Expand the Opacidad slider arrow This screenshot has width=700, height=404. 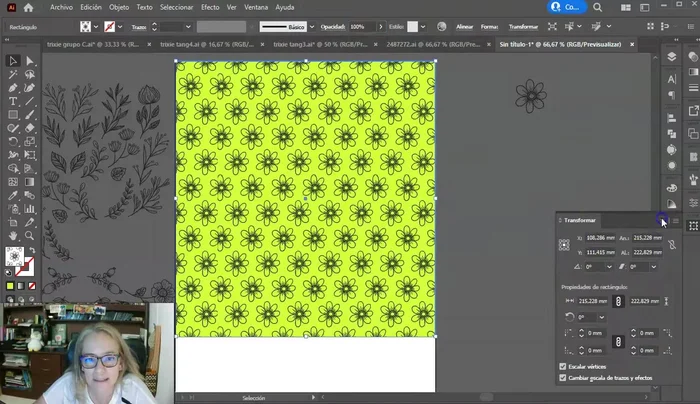point(380,27)
